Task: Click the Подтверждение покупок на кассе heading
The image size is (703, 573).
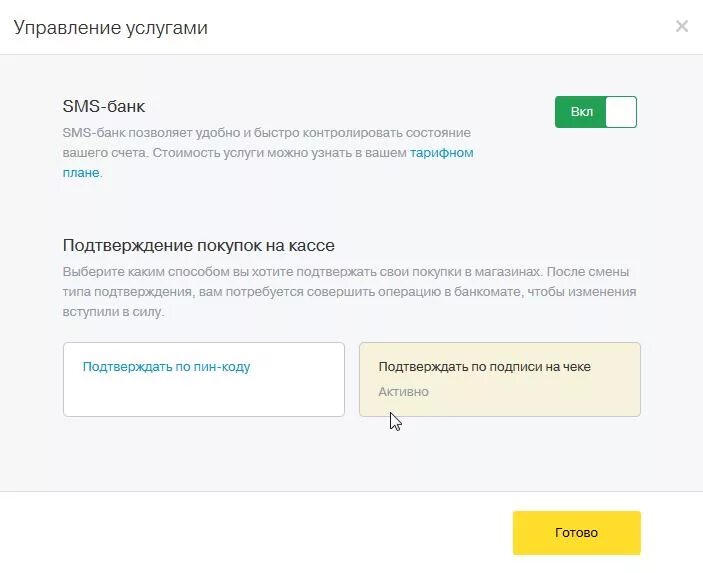Action: pos(198,245)
